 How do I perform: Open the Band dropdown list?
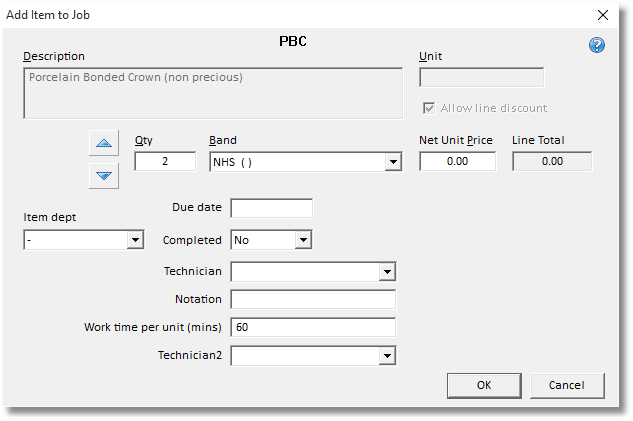[x=393, y=162]
